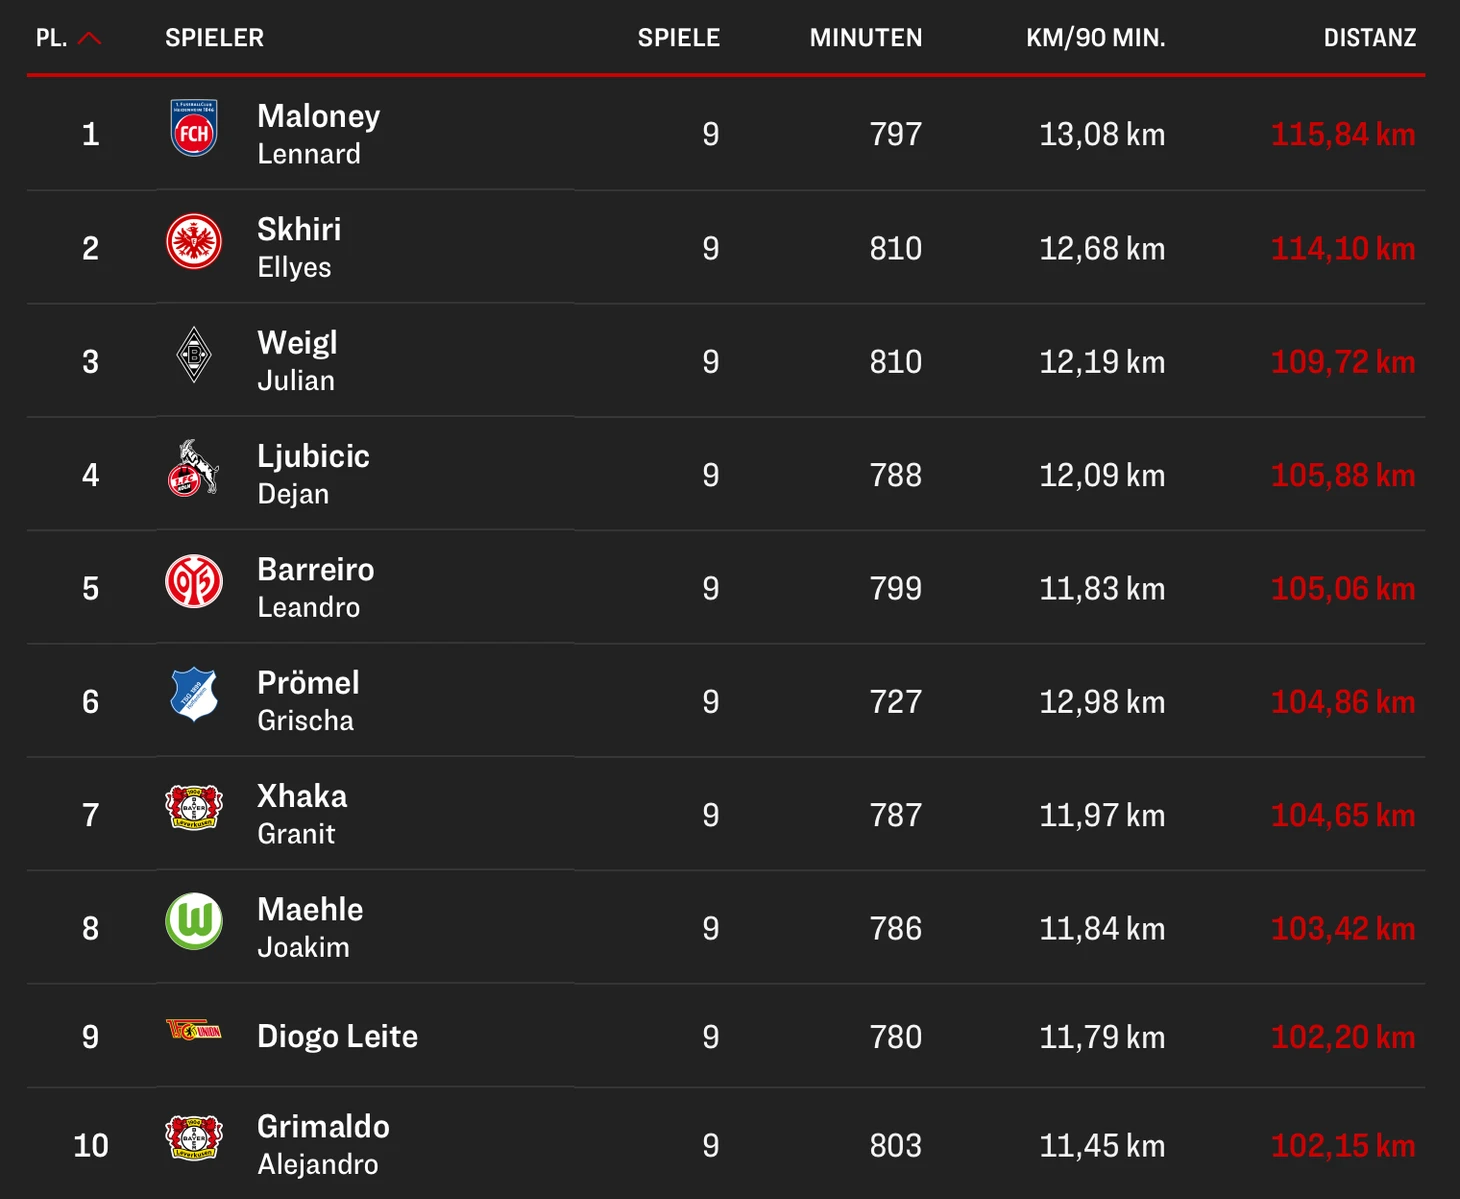Click the Borussia Mönchengladbach diamond logo
This screenshot has height=1199, width=1460.
(194, 355)
